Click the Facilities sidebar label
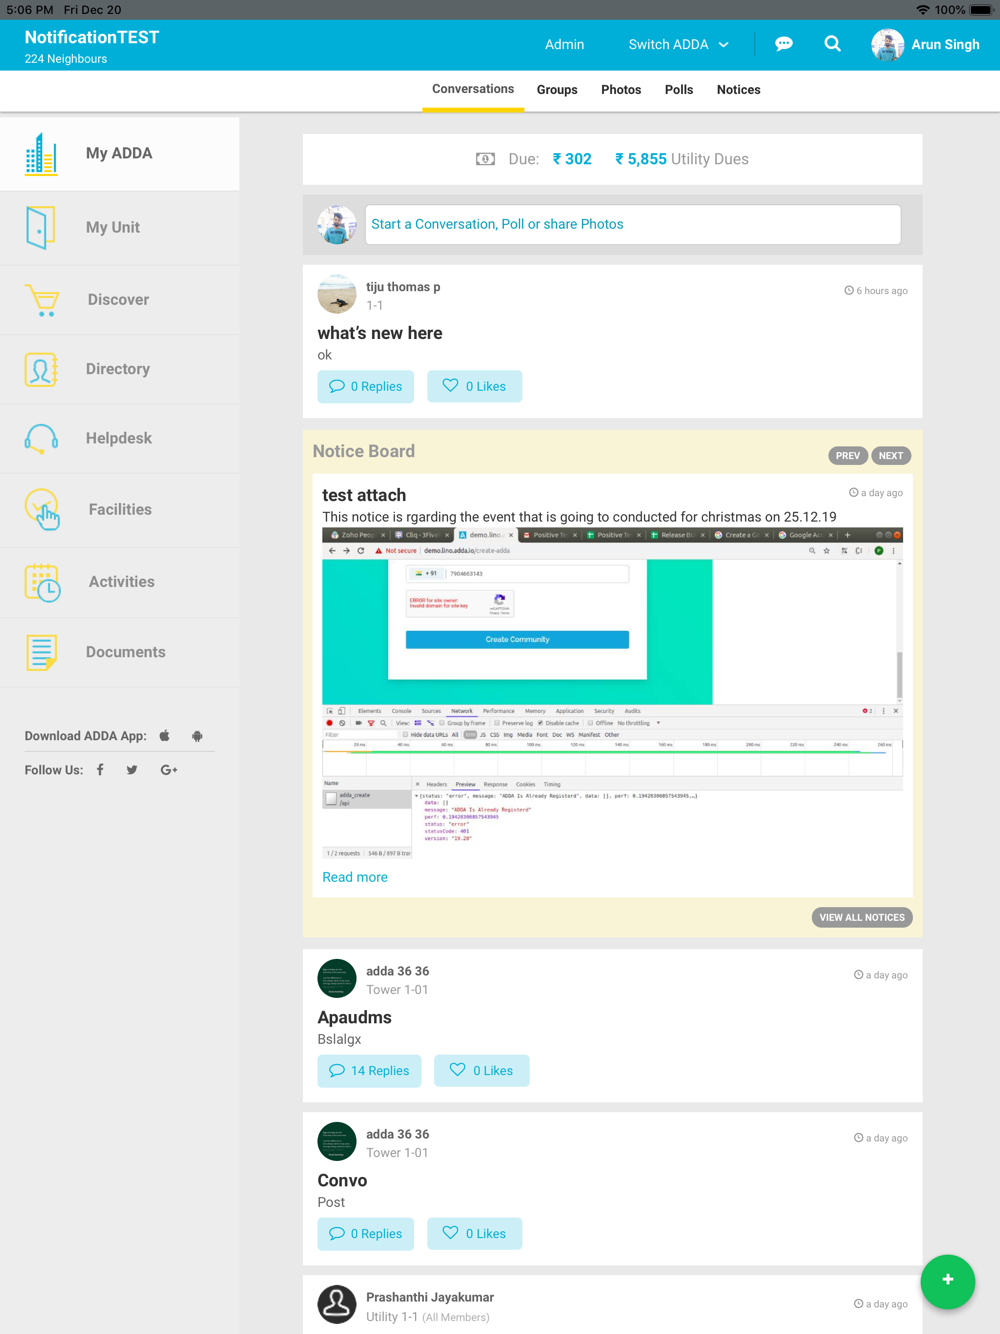The width and height of the screenshot is (1000, 1334). pos(120,510)
